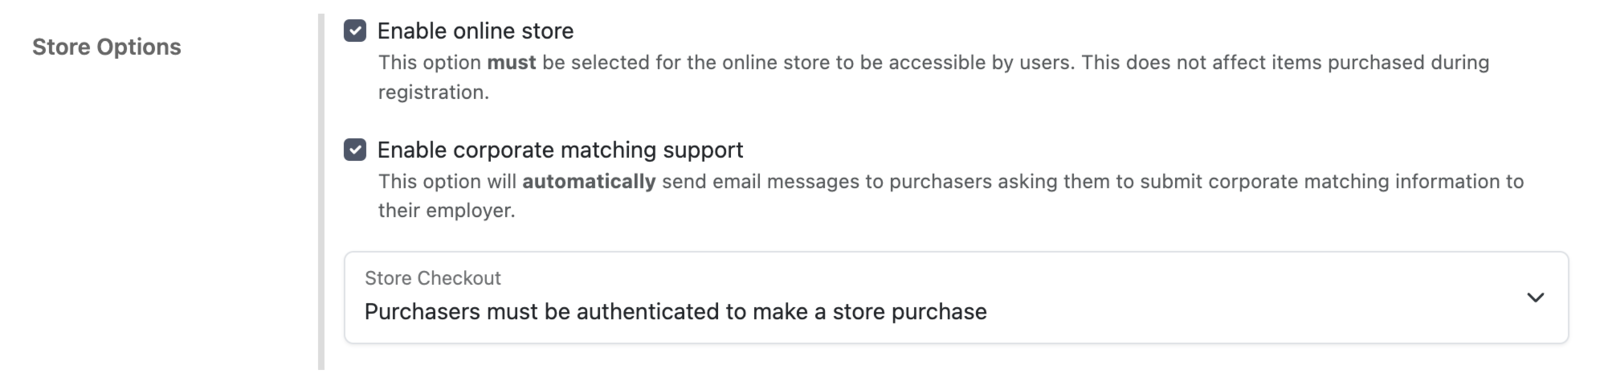Select the 'Purchasers must be authenticated' value text
Screen dimensions: 1600x378
coord(675,312)
